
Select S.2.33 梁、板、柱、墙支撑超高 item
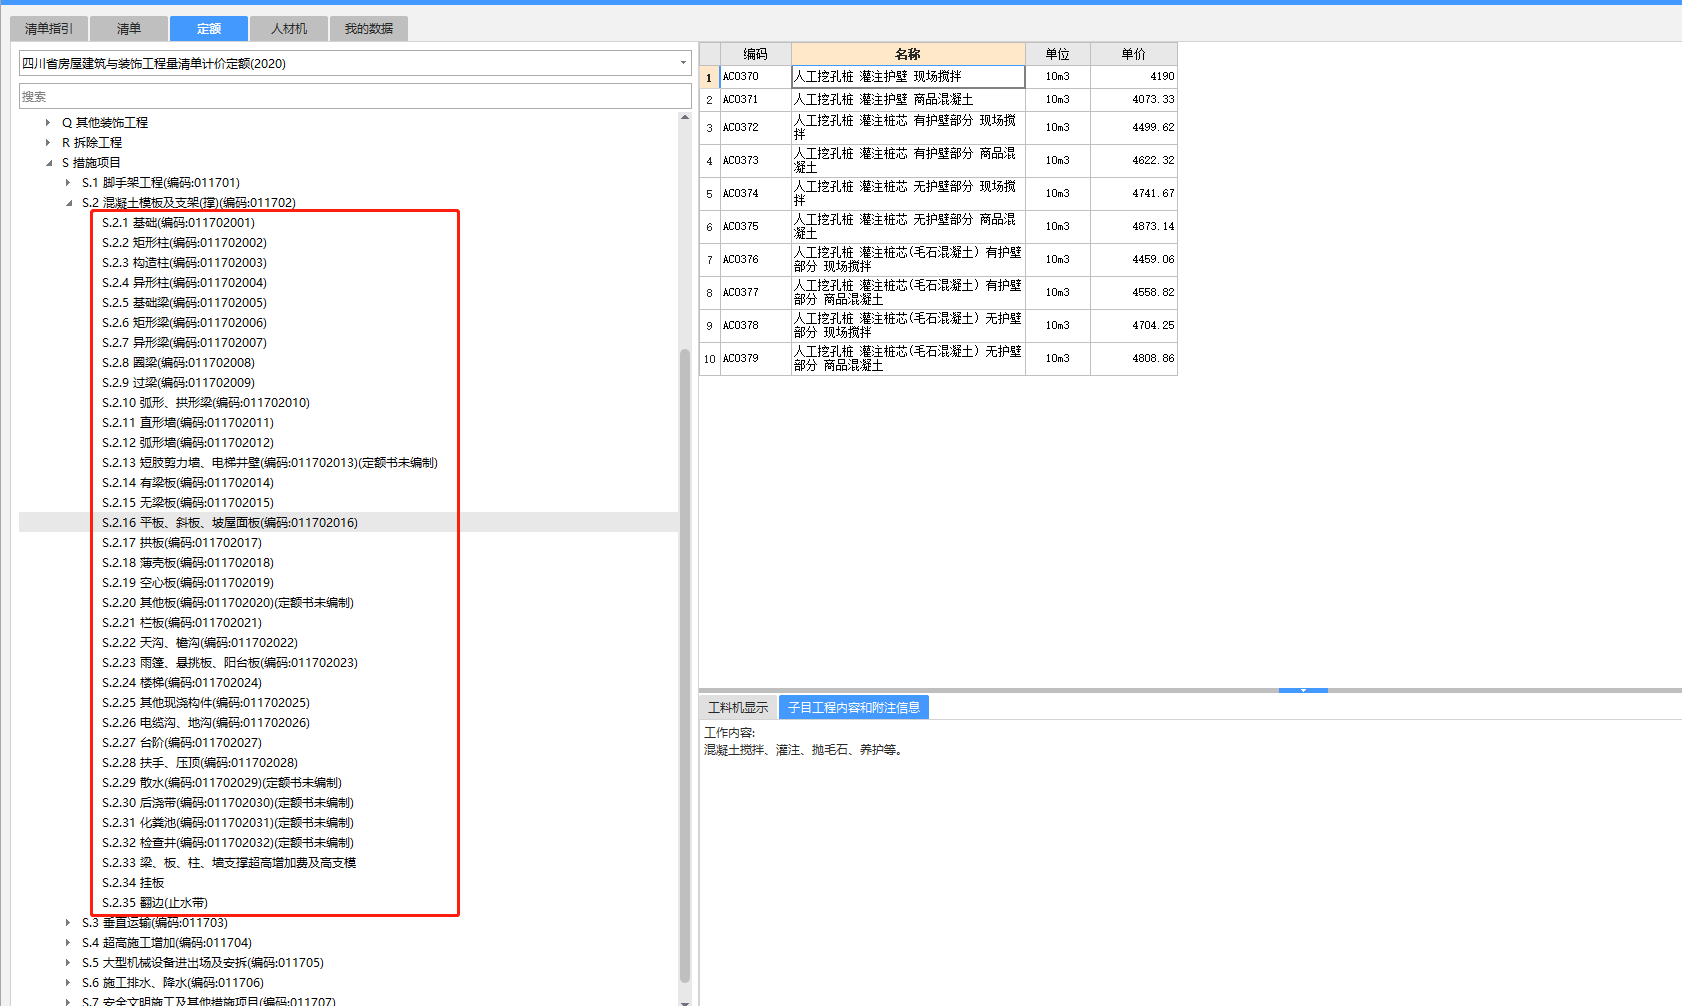pyautogui.click(x=229, y=863)
